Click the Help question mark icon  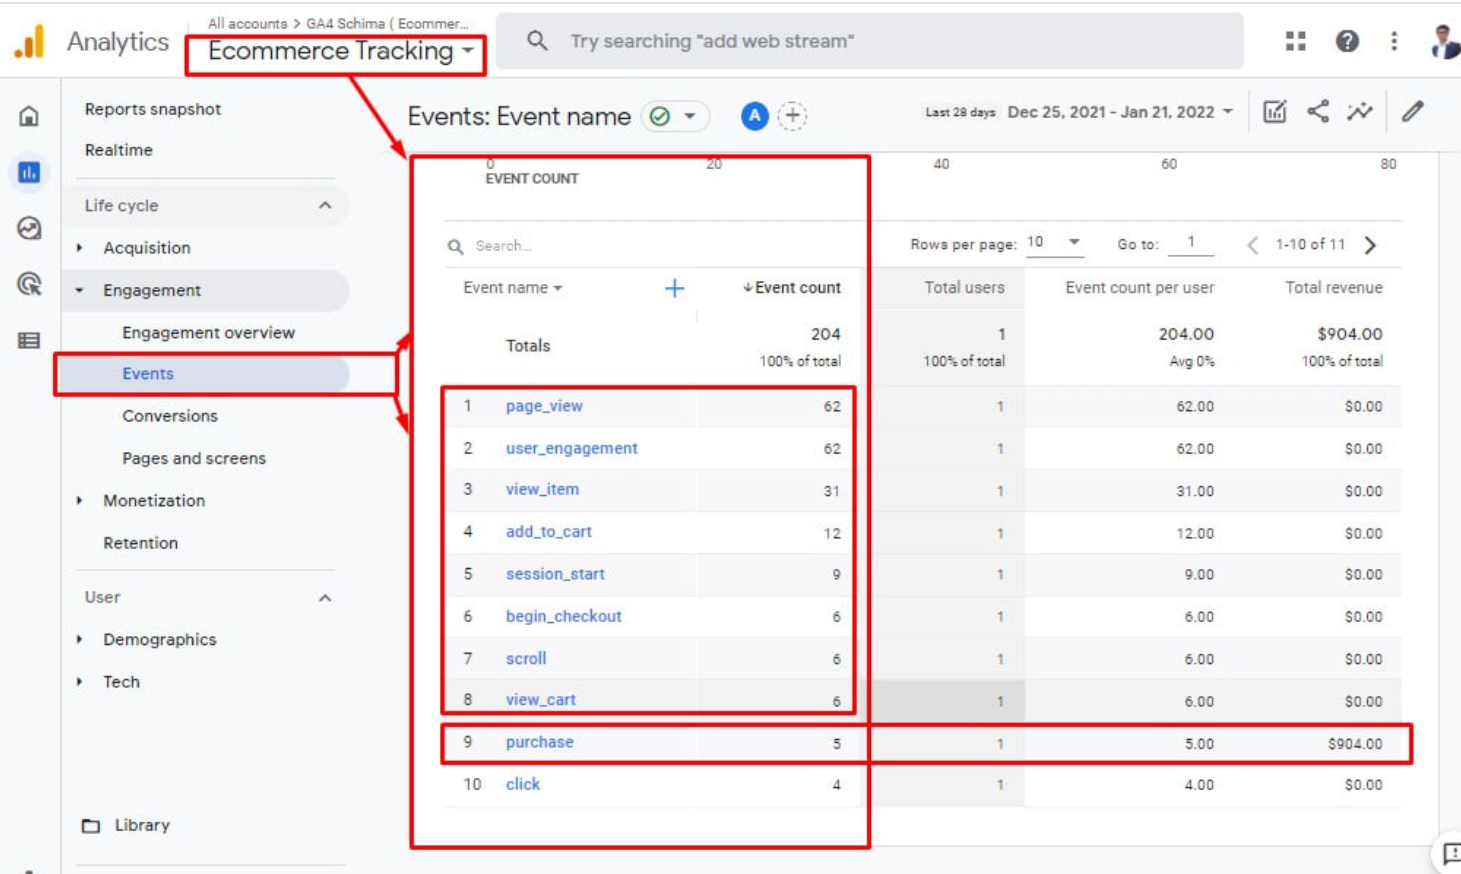pos(1347,41)
